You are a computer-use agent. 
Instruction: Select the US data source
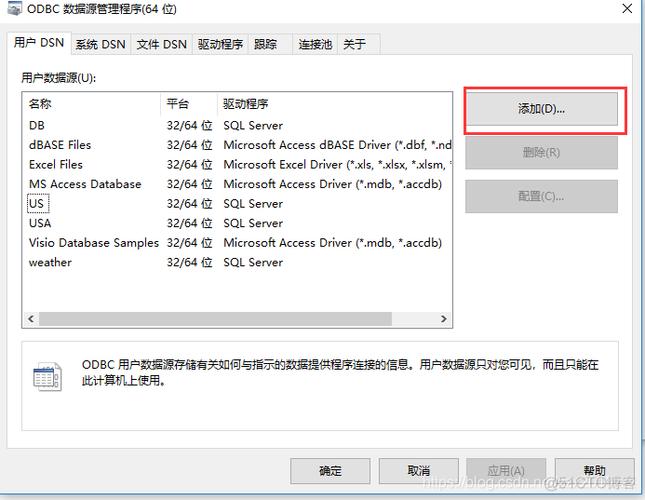pos(237,204)
